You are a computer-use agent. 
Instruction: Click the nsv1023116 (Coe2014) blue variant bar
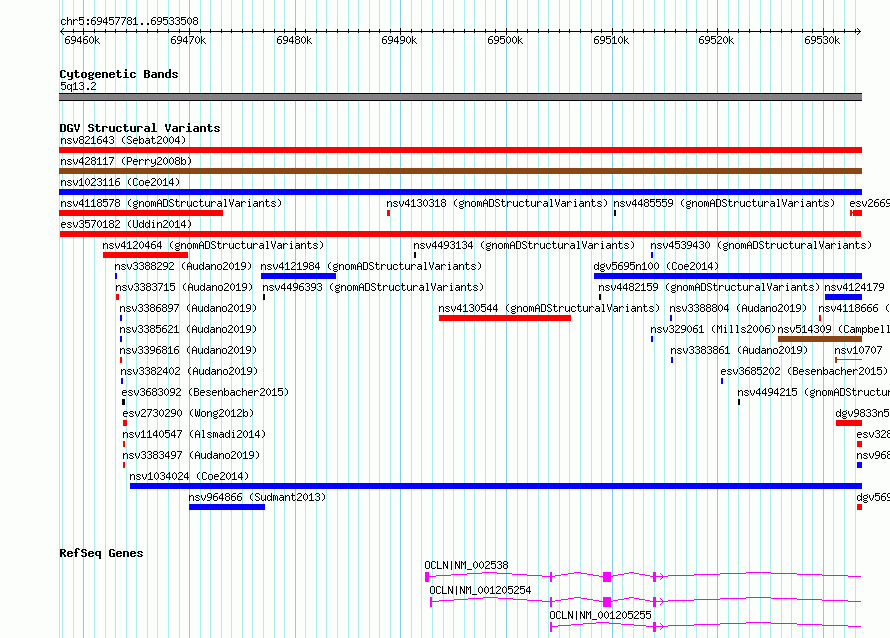coord(460,192)
